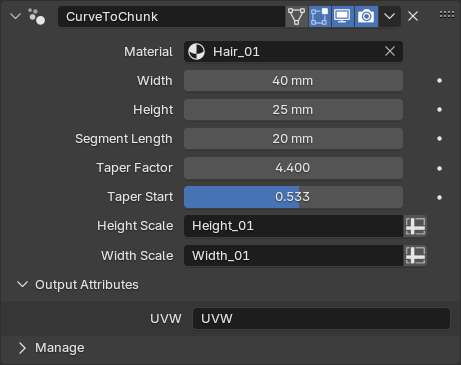This screenshot has height=365, width=461.
Task: Click the Width 40 mm field
Action: tap(293, 81)
